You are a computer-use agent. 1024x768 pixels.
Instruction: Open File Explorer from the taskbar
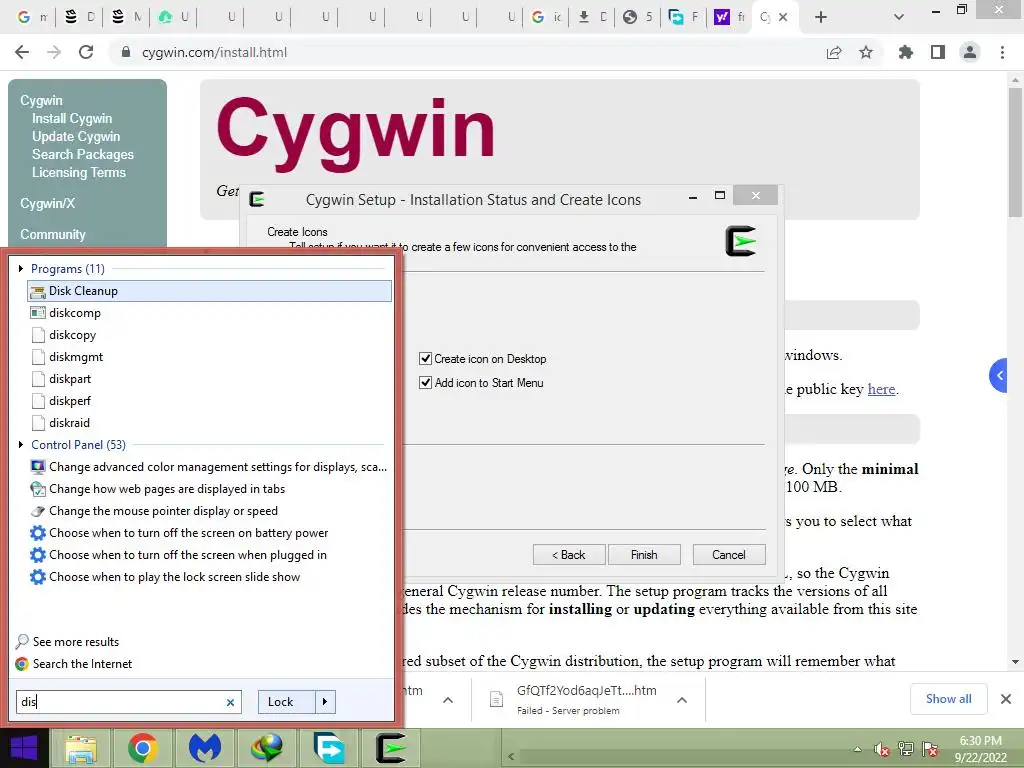(80, 748)
